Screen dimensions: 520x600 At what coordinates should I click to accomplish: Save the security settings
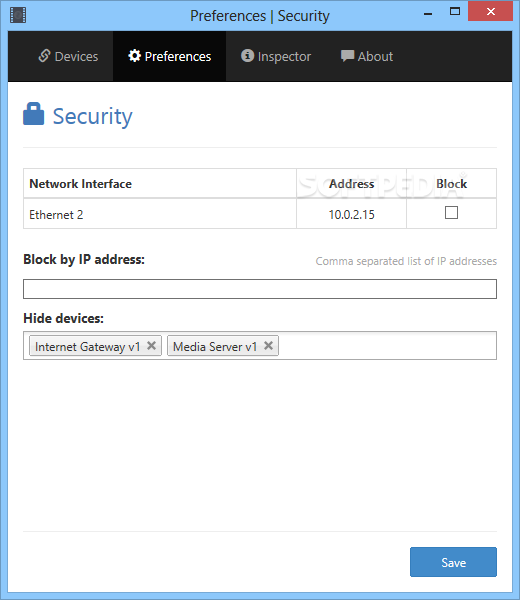pyautogui.click(x=453, y=562)
